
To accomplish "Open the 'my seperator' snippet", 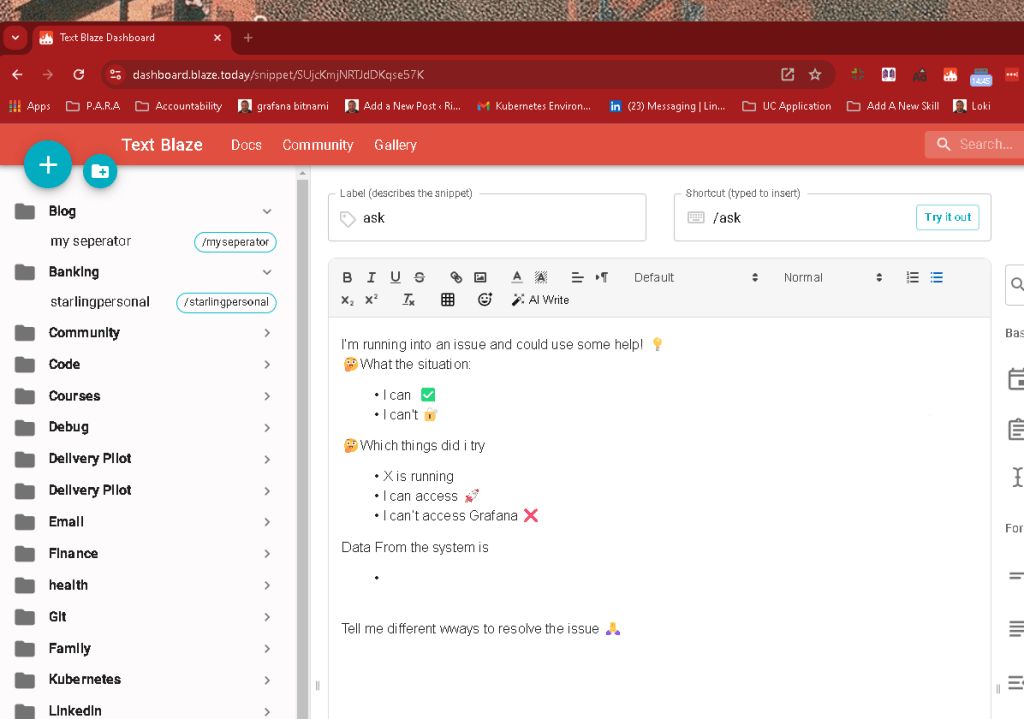I will pyautogui.click(x=91, y=241).
